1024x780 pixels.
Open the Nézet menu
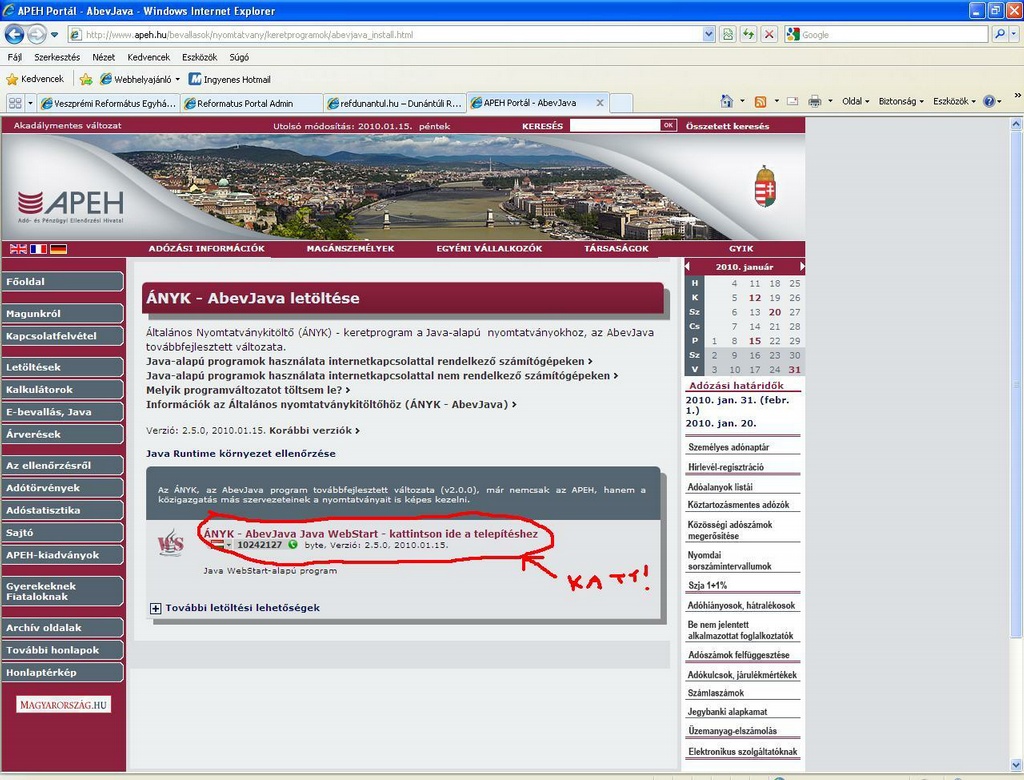pos(103,57)
